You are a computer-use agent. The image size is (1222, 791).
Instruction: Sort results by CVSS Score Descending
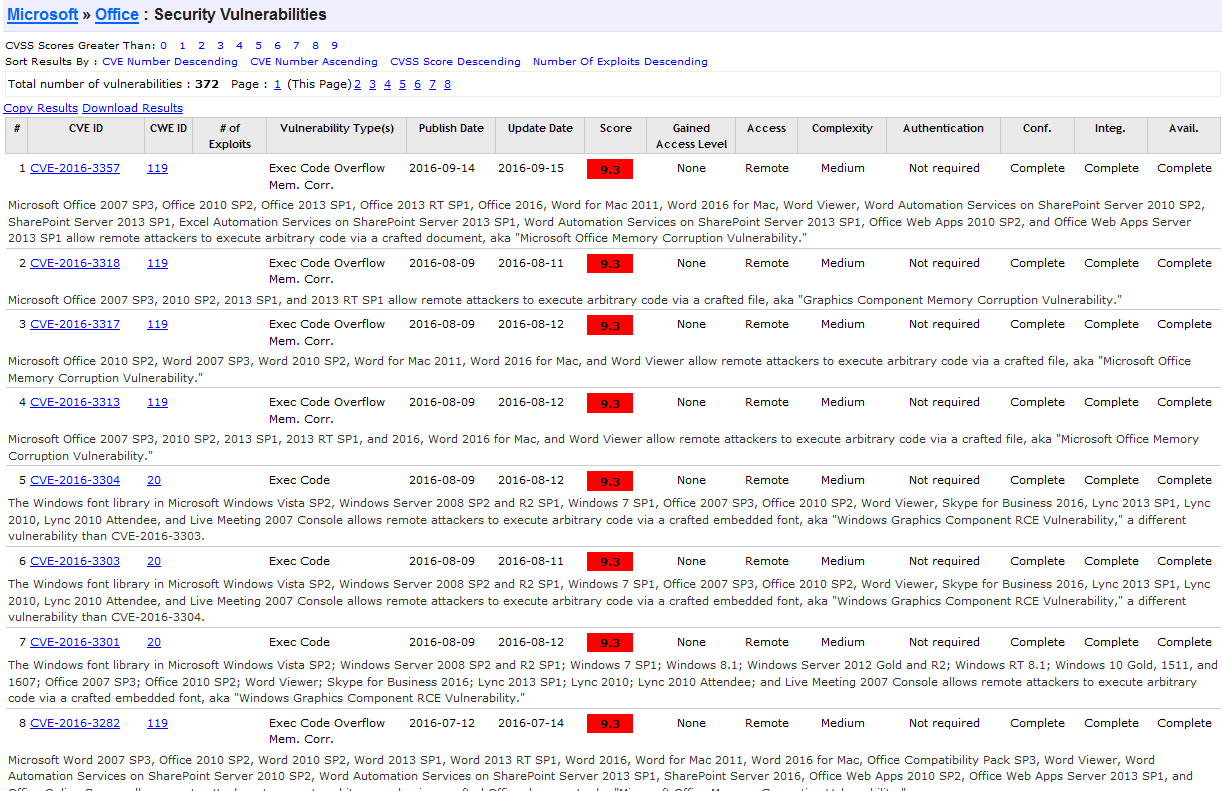pyautogui.click(x=455, y=62)
